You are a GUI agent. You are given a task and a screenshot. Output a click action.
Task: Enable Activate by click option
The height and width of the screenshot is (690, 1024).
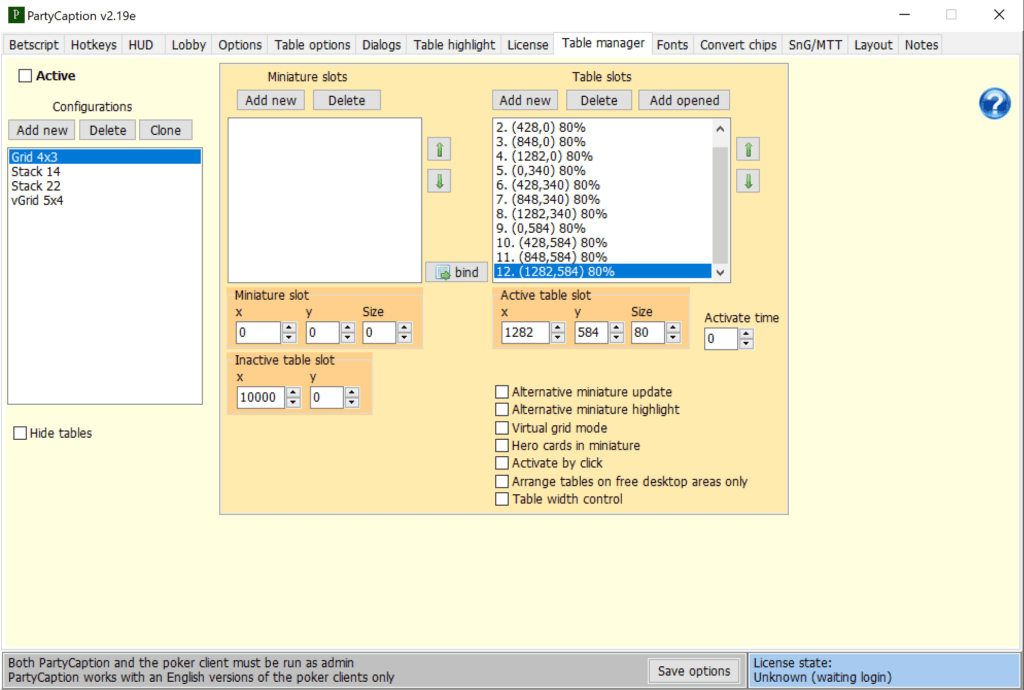[x=502, y=463]
